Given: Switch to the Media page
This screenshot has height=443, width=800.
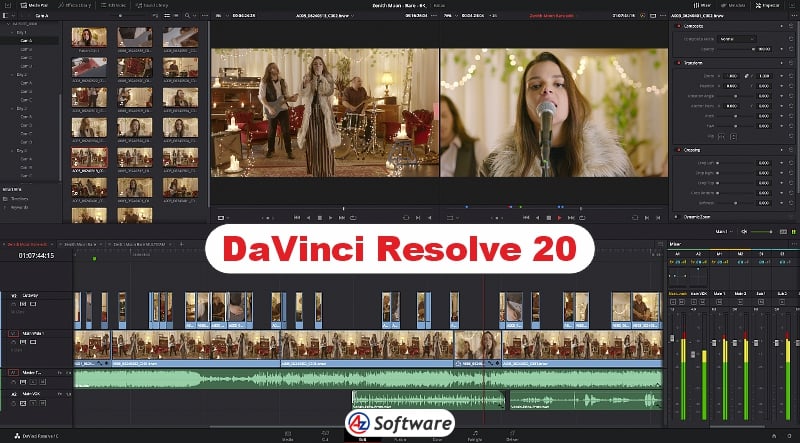Looking at the screenshot, I should (288, 435).
